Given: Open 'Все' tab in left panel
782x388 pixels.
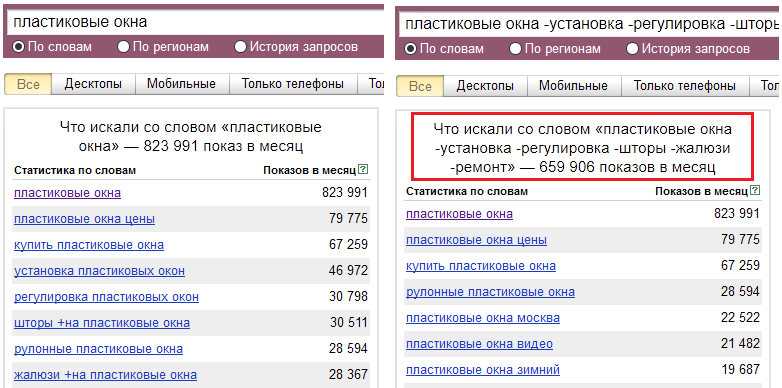Looking at the screenshot, I should (x=28, y=84).
